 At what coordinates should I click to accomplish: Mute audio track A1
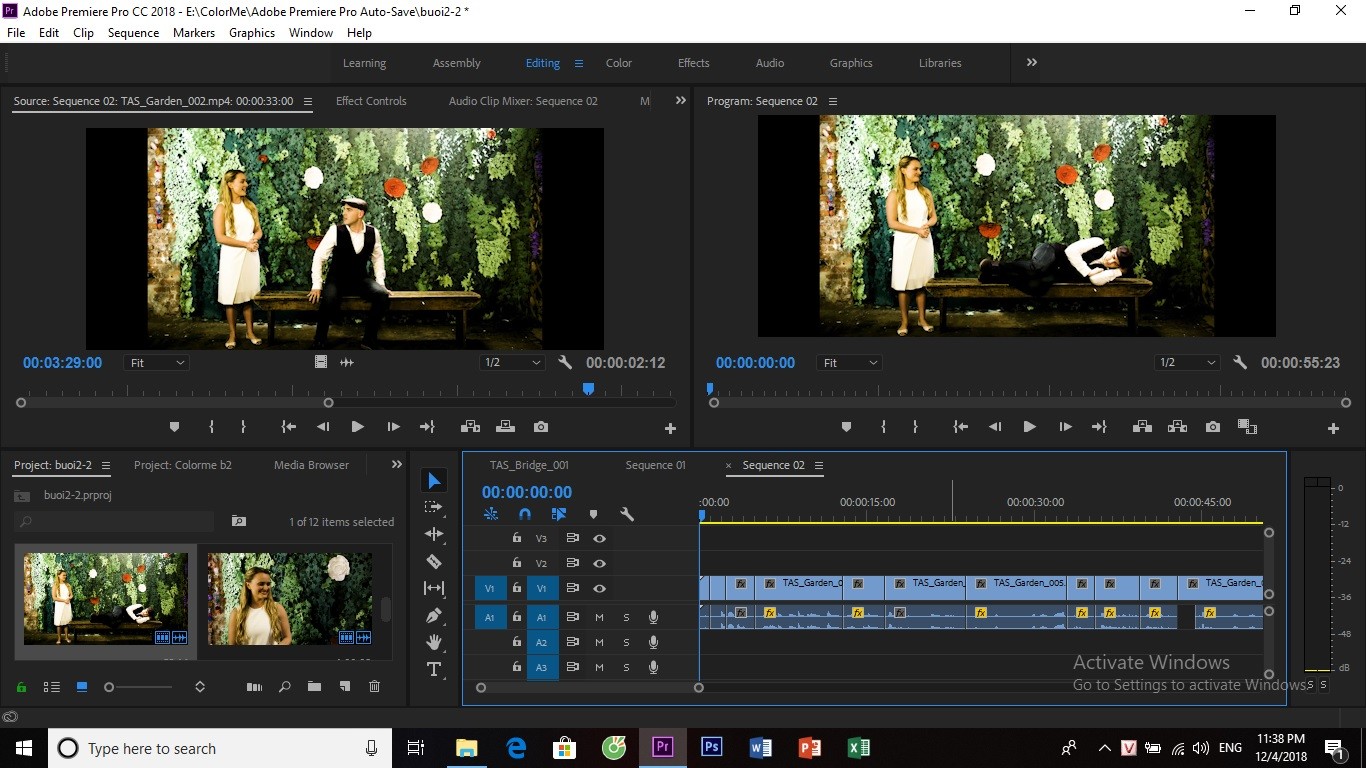(599, 617)
